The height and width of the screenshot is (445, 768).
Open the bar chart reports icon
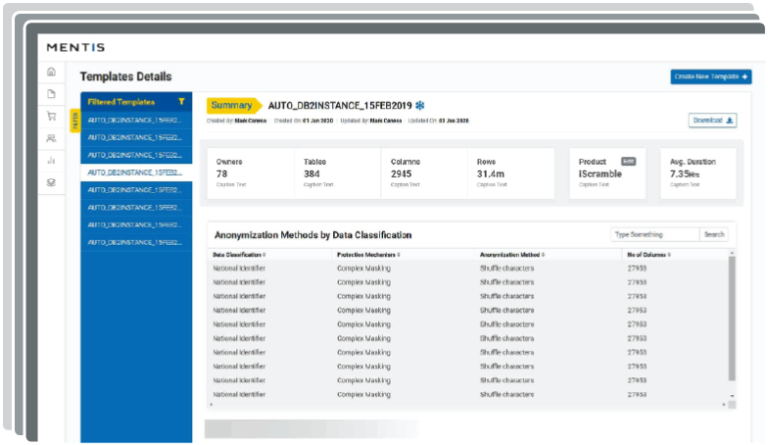point(51,160)
